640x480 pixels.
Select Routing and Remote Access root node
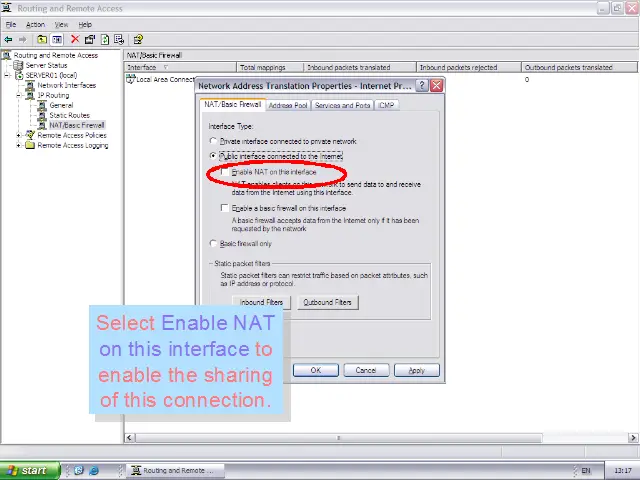click(56, 55)
